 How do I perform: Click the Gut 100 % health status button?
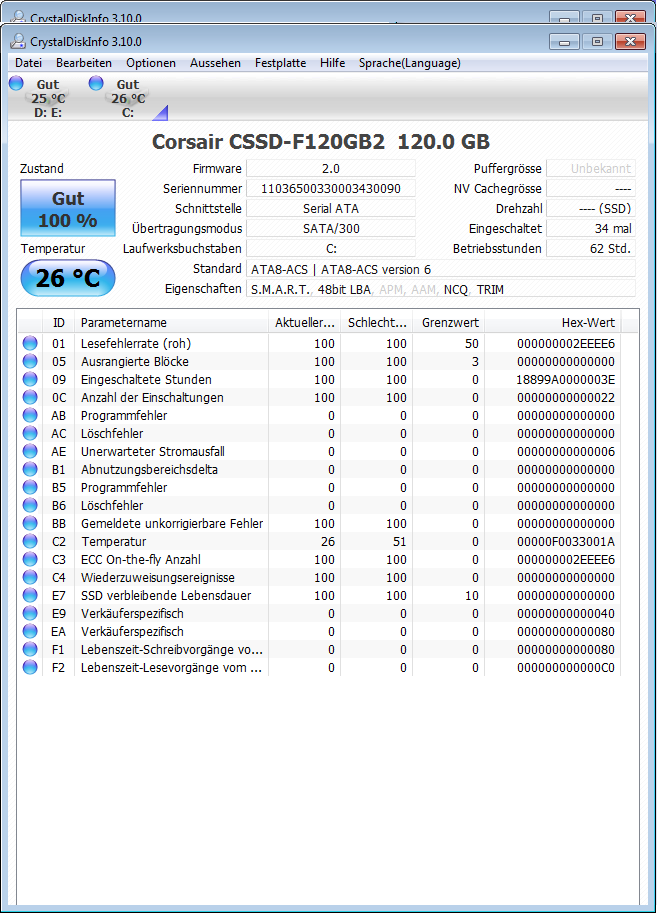pos(68,208)
